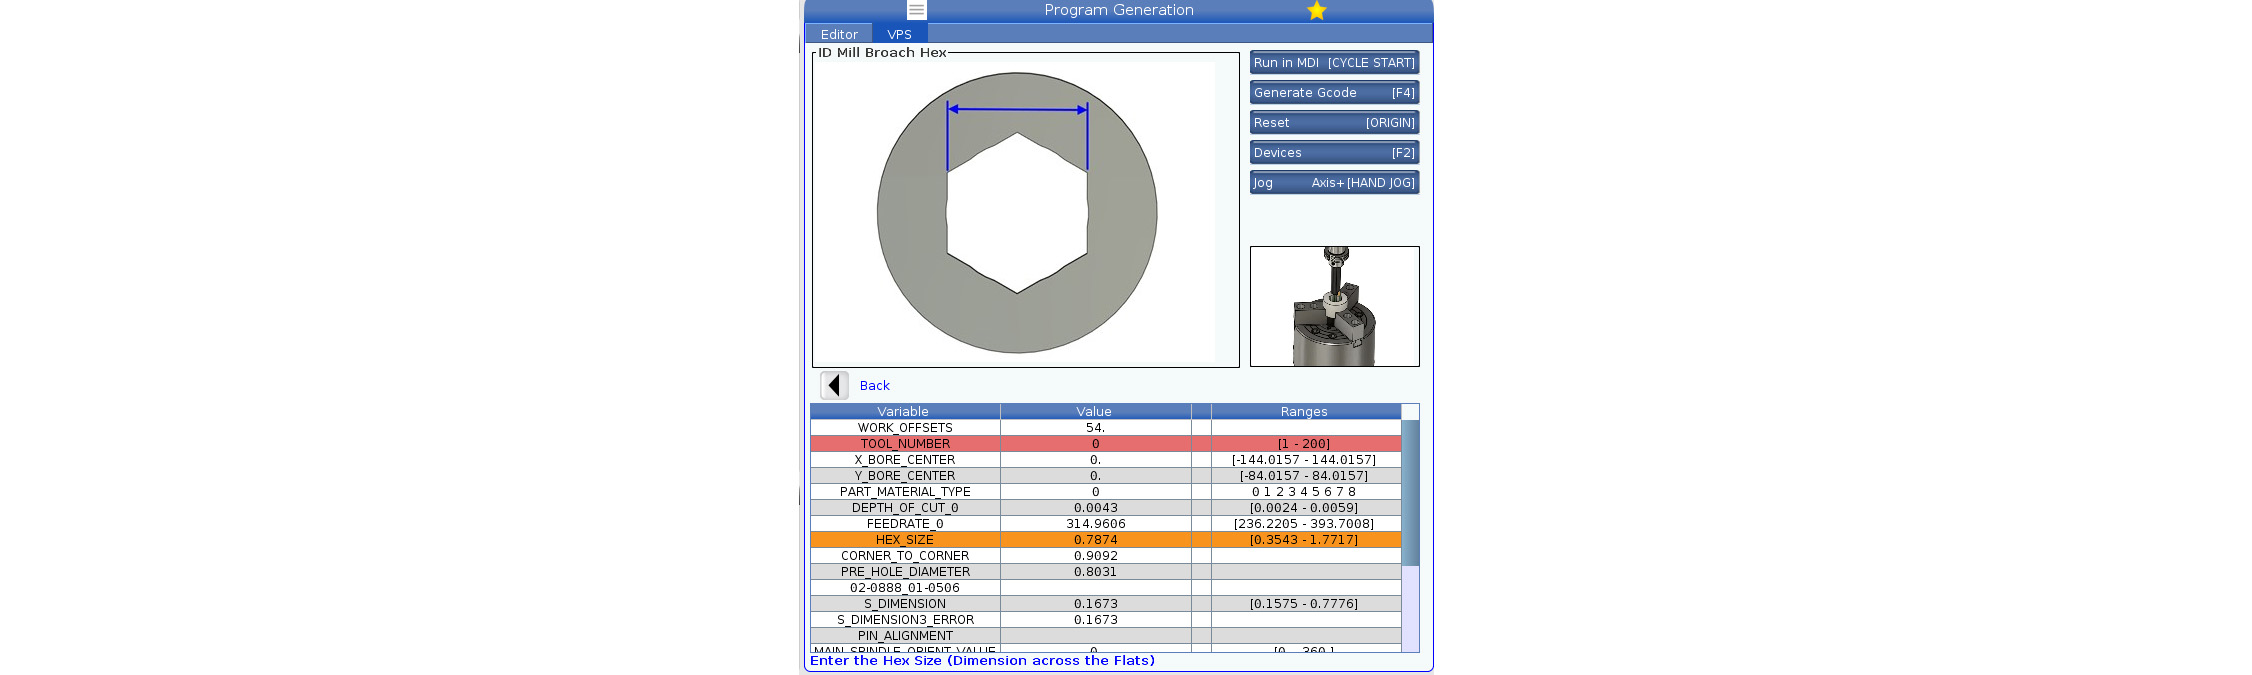Click the chuck and broach tool thumbnail
Viewport: 2252px width, 675px height.
pyautogui.click(x=1334, y=306)
